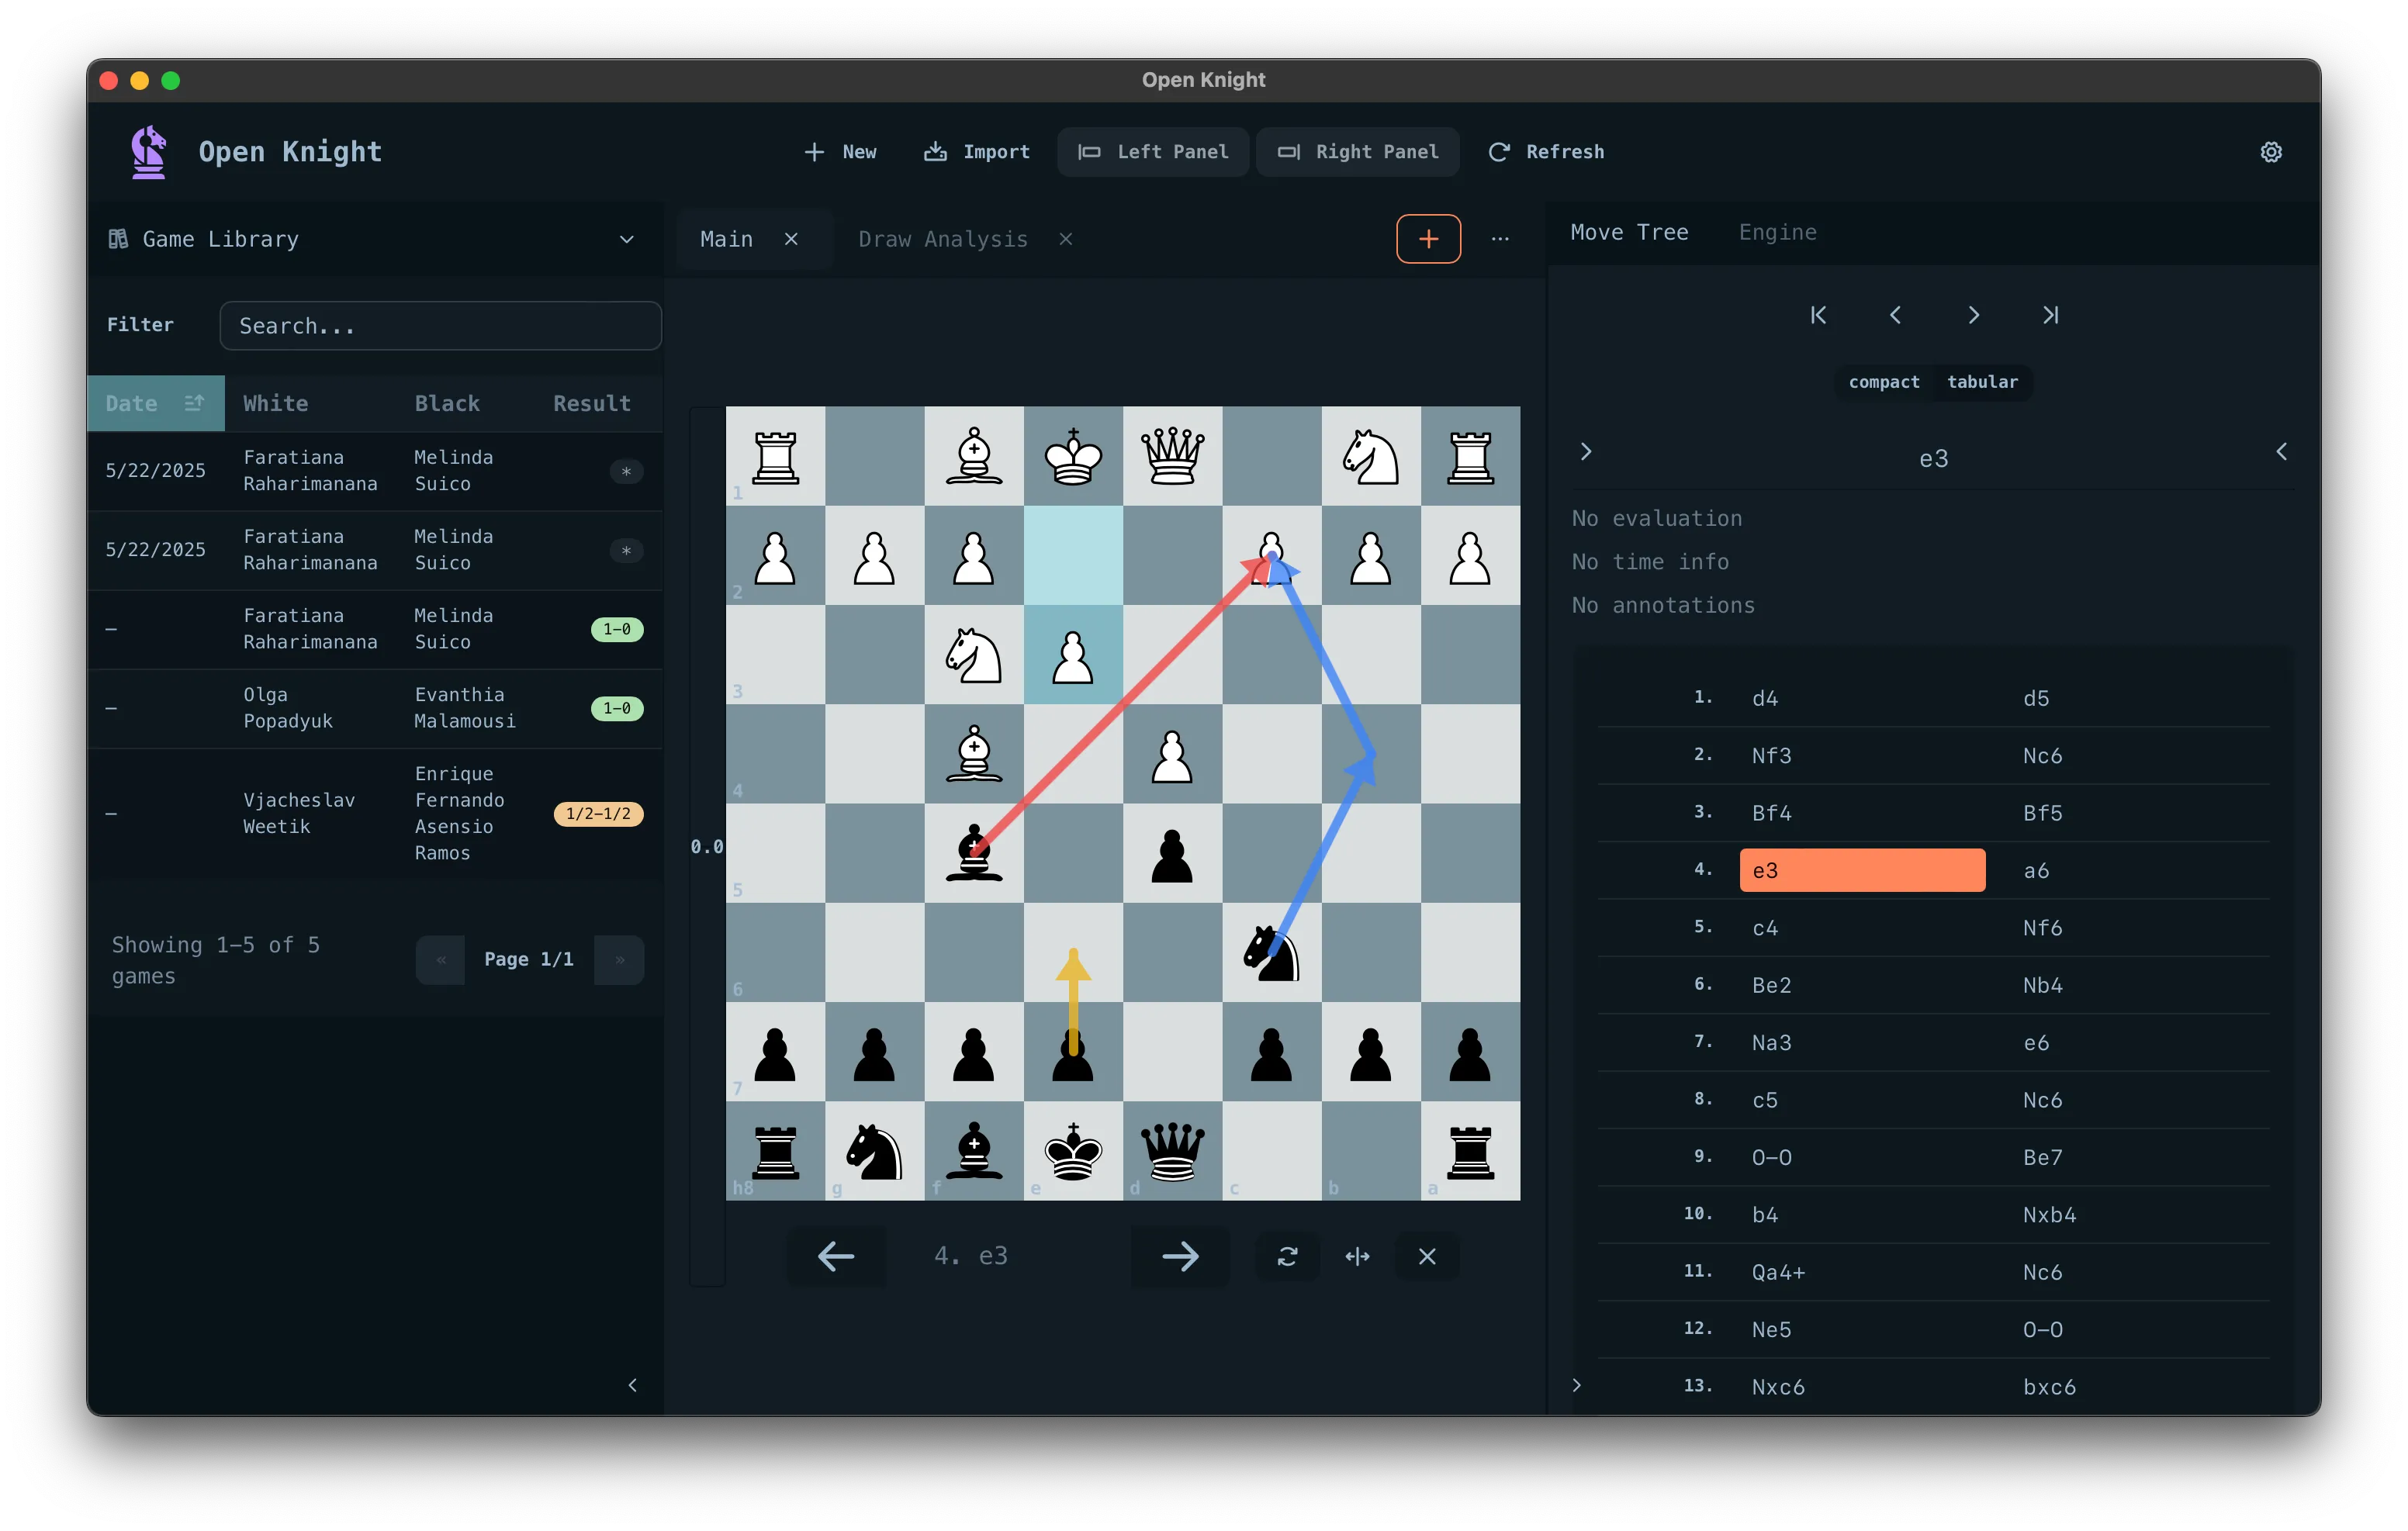The image size is (2408, 1531).
Task: Open the Draw Analysis tab
Action: point(942,239)
